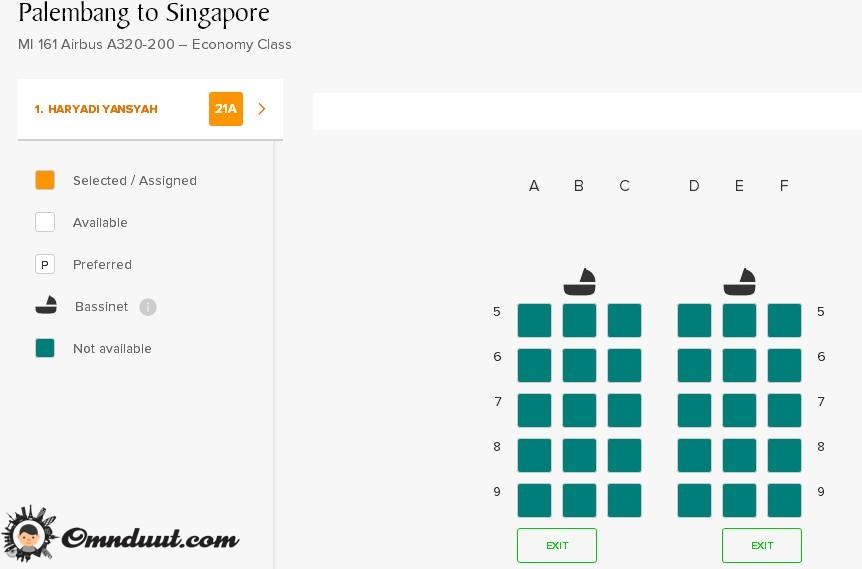
Task: Open passenger 1. Haryadi Yansyah tab
Action: pyautogui.click(x=96, y=109)
